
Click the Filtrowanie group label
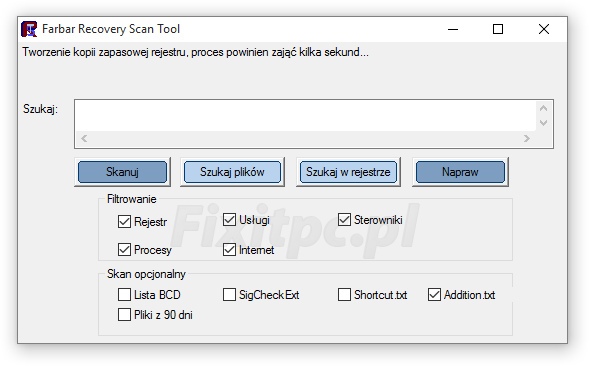click(x=131, y=199)
